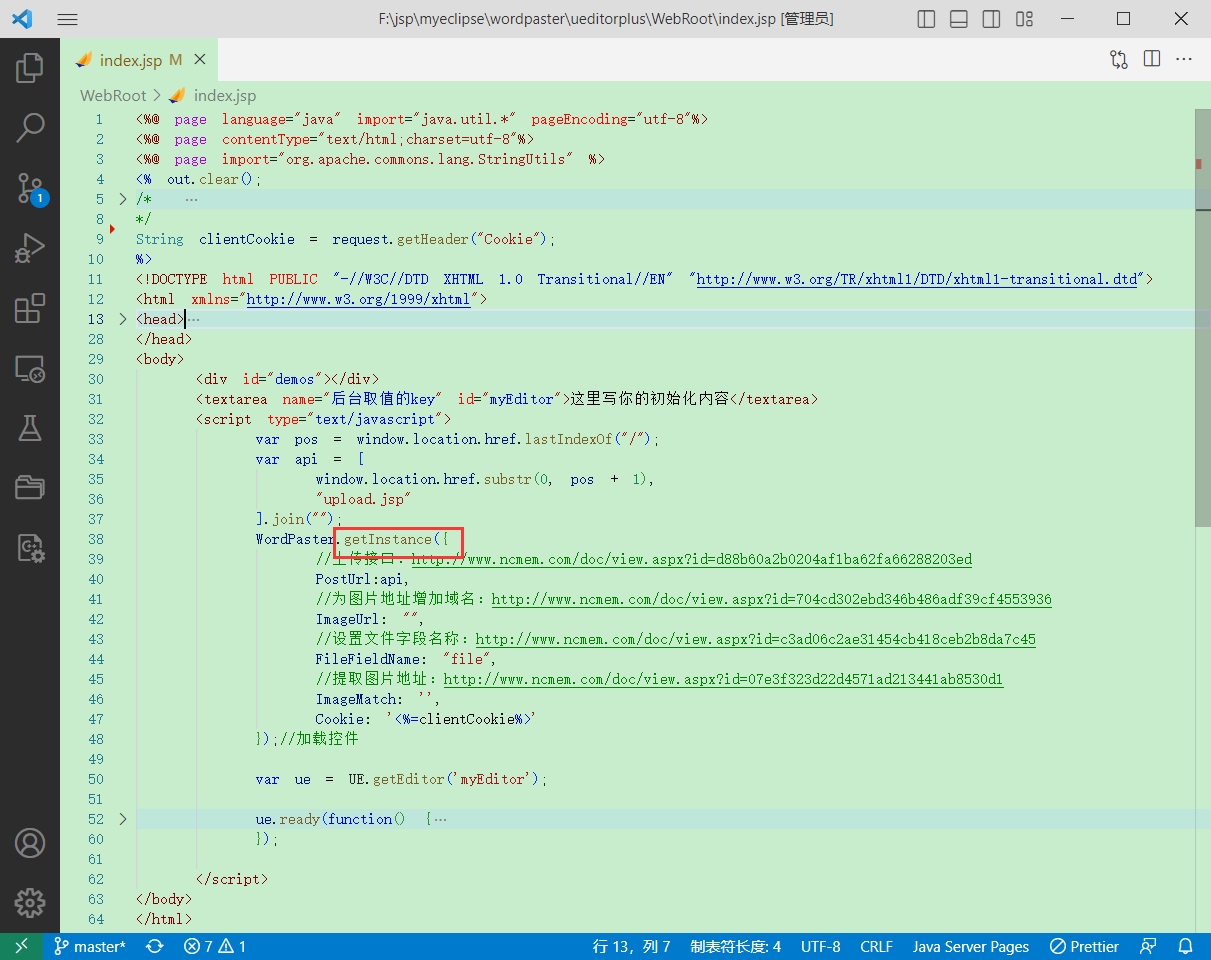Open image domain doc link on line 41
Viewport: 1211px width, 960px height.
(771, 599)
